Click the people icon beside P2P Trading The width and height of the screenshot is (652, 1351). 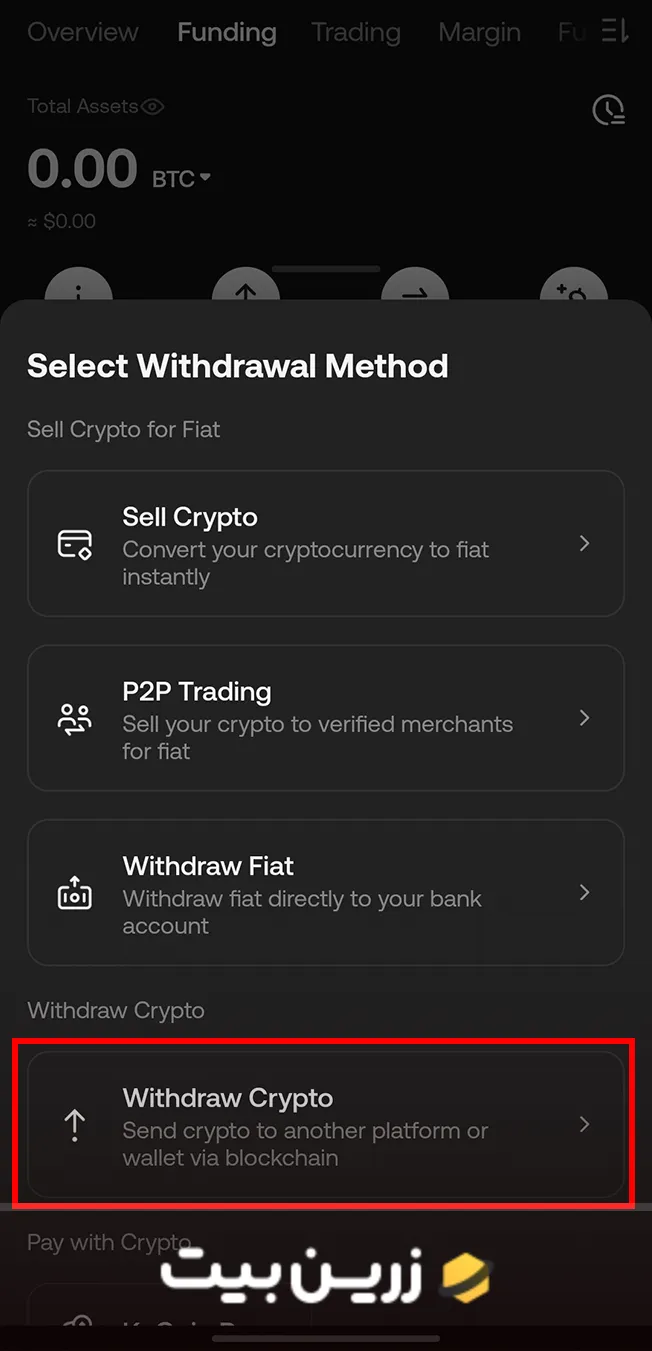[75, 717]
